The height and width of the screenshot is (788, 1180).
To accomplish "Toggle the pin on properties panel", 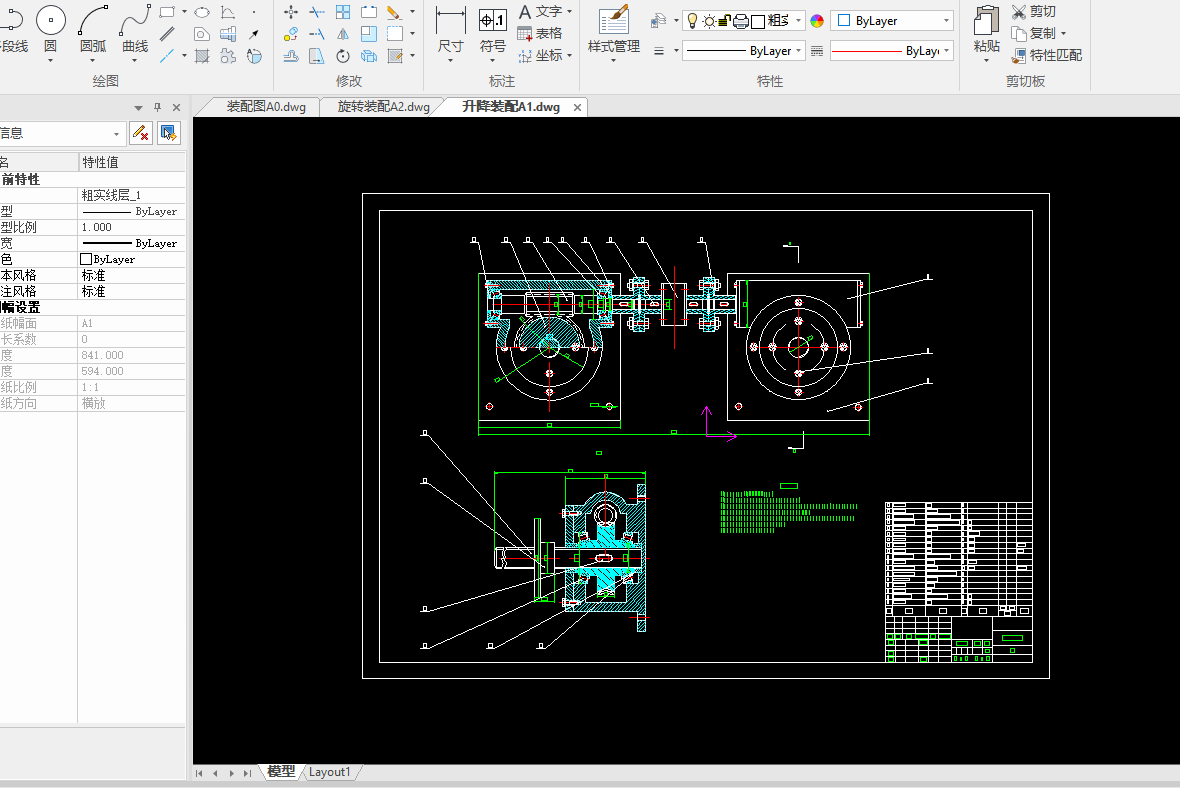I will pos(157,108).
